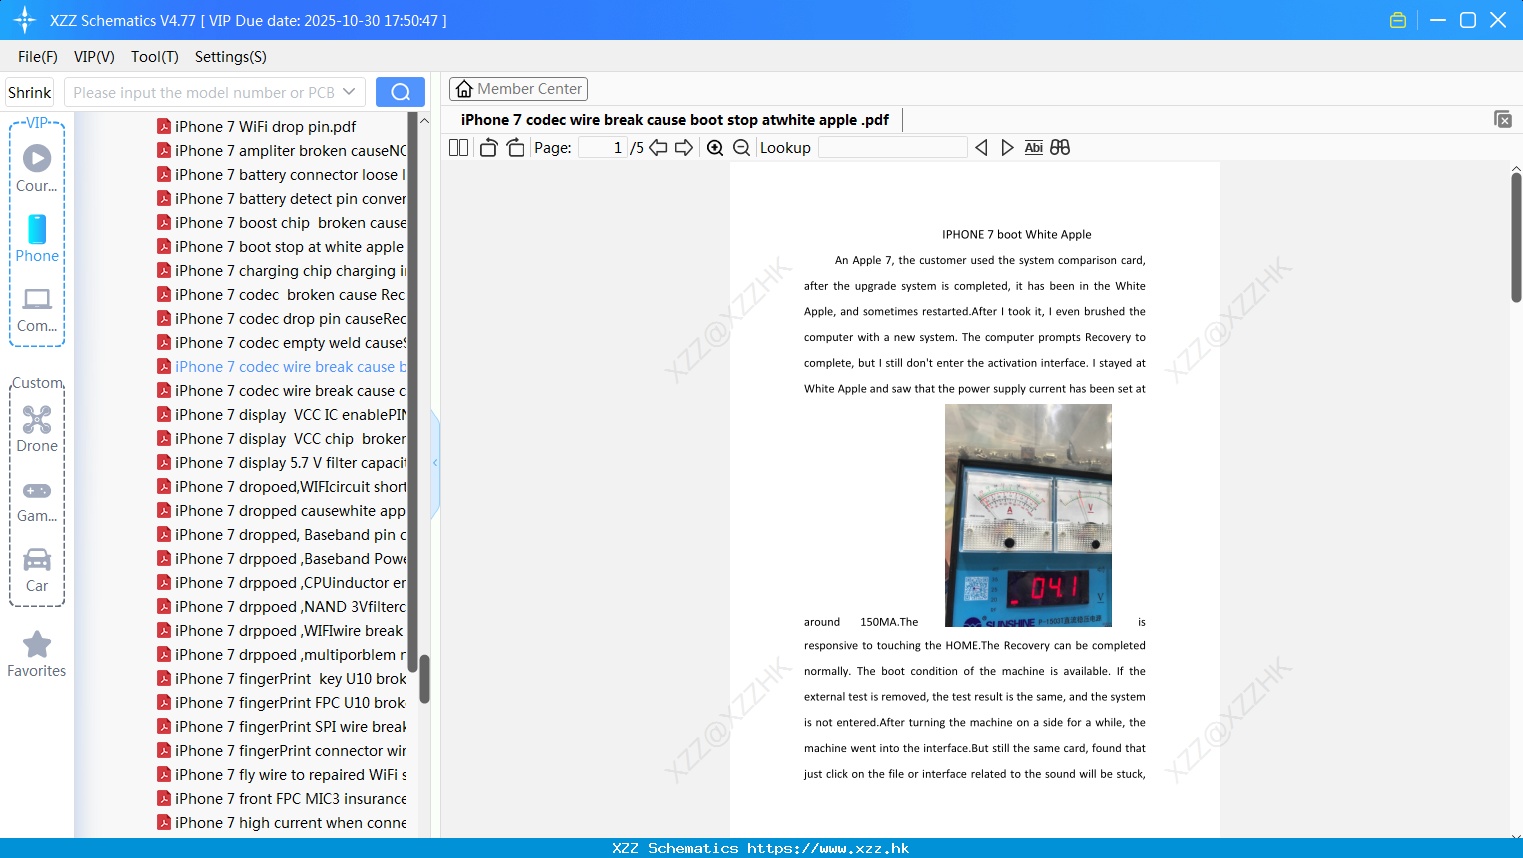Screen dimensions: 1523x858
Task: Click the detach document window icon
Action: (x=1502, y=119)
